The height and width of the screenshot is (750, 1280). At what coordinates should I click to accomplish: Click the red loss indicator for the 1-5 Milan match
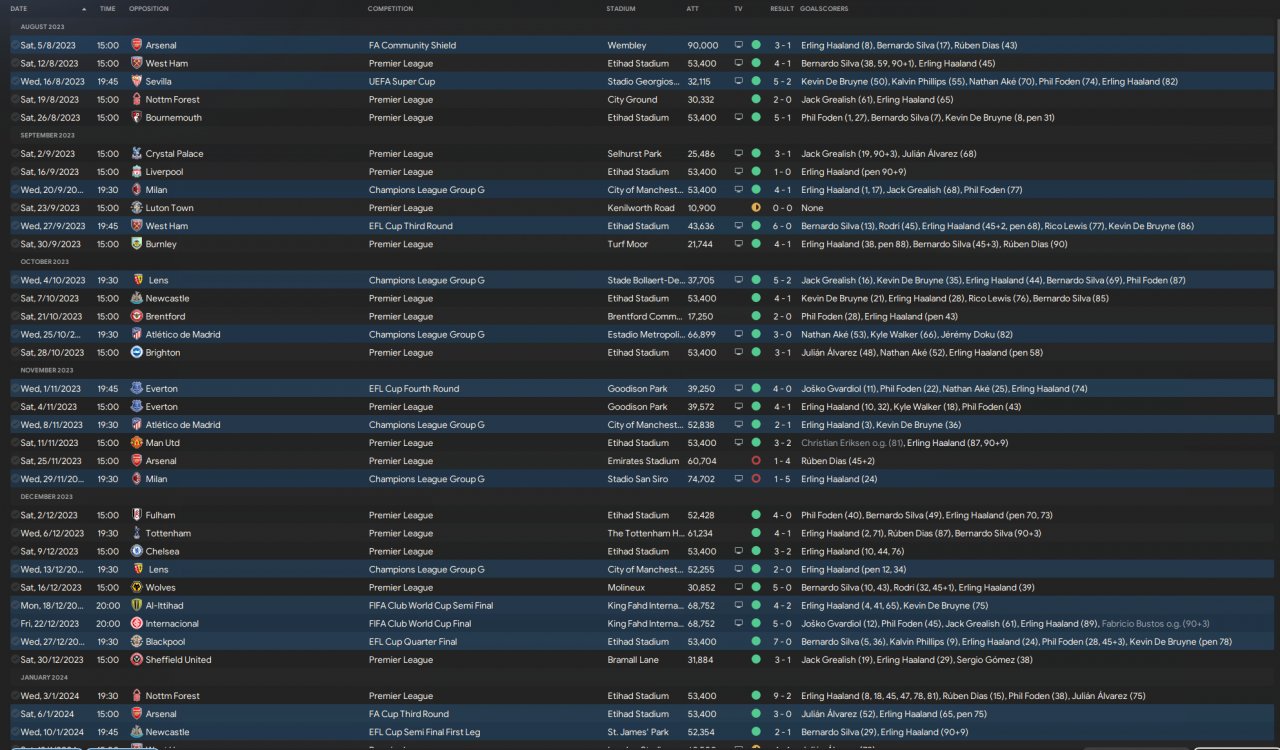pos(756,479)
